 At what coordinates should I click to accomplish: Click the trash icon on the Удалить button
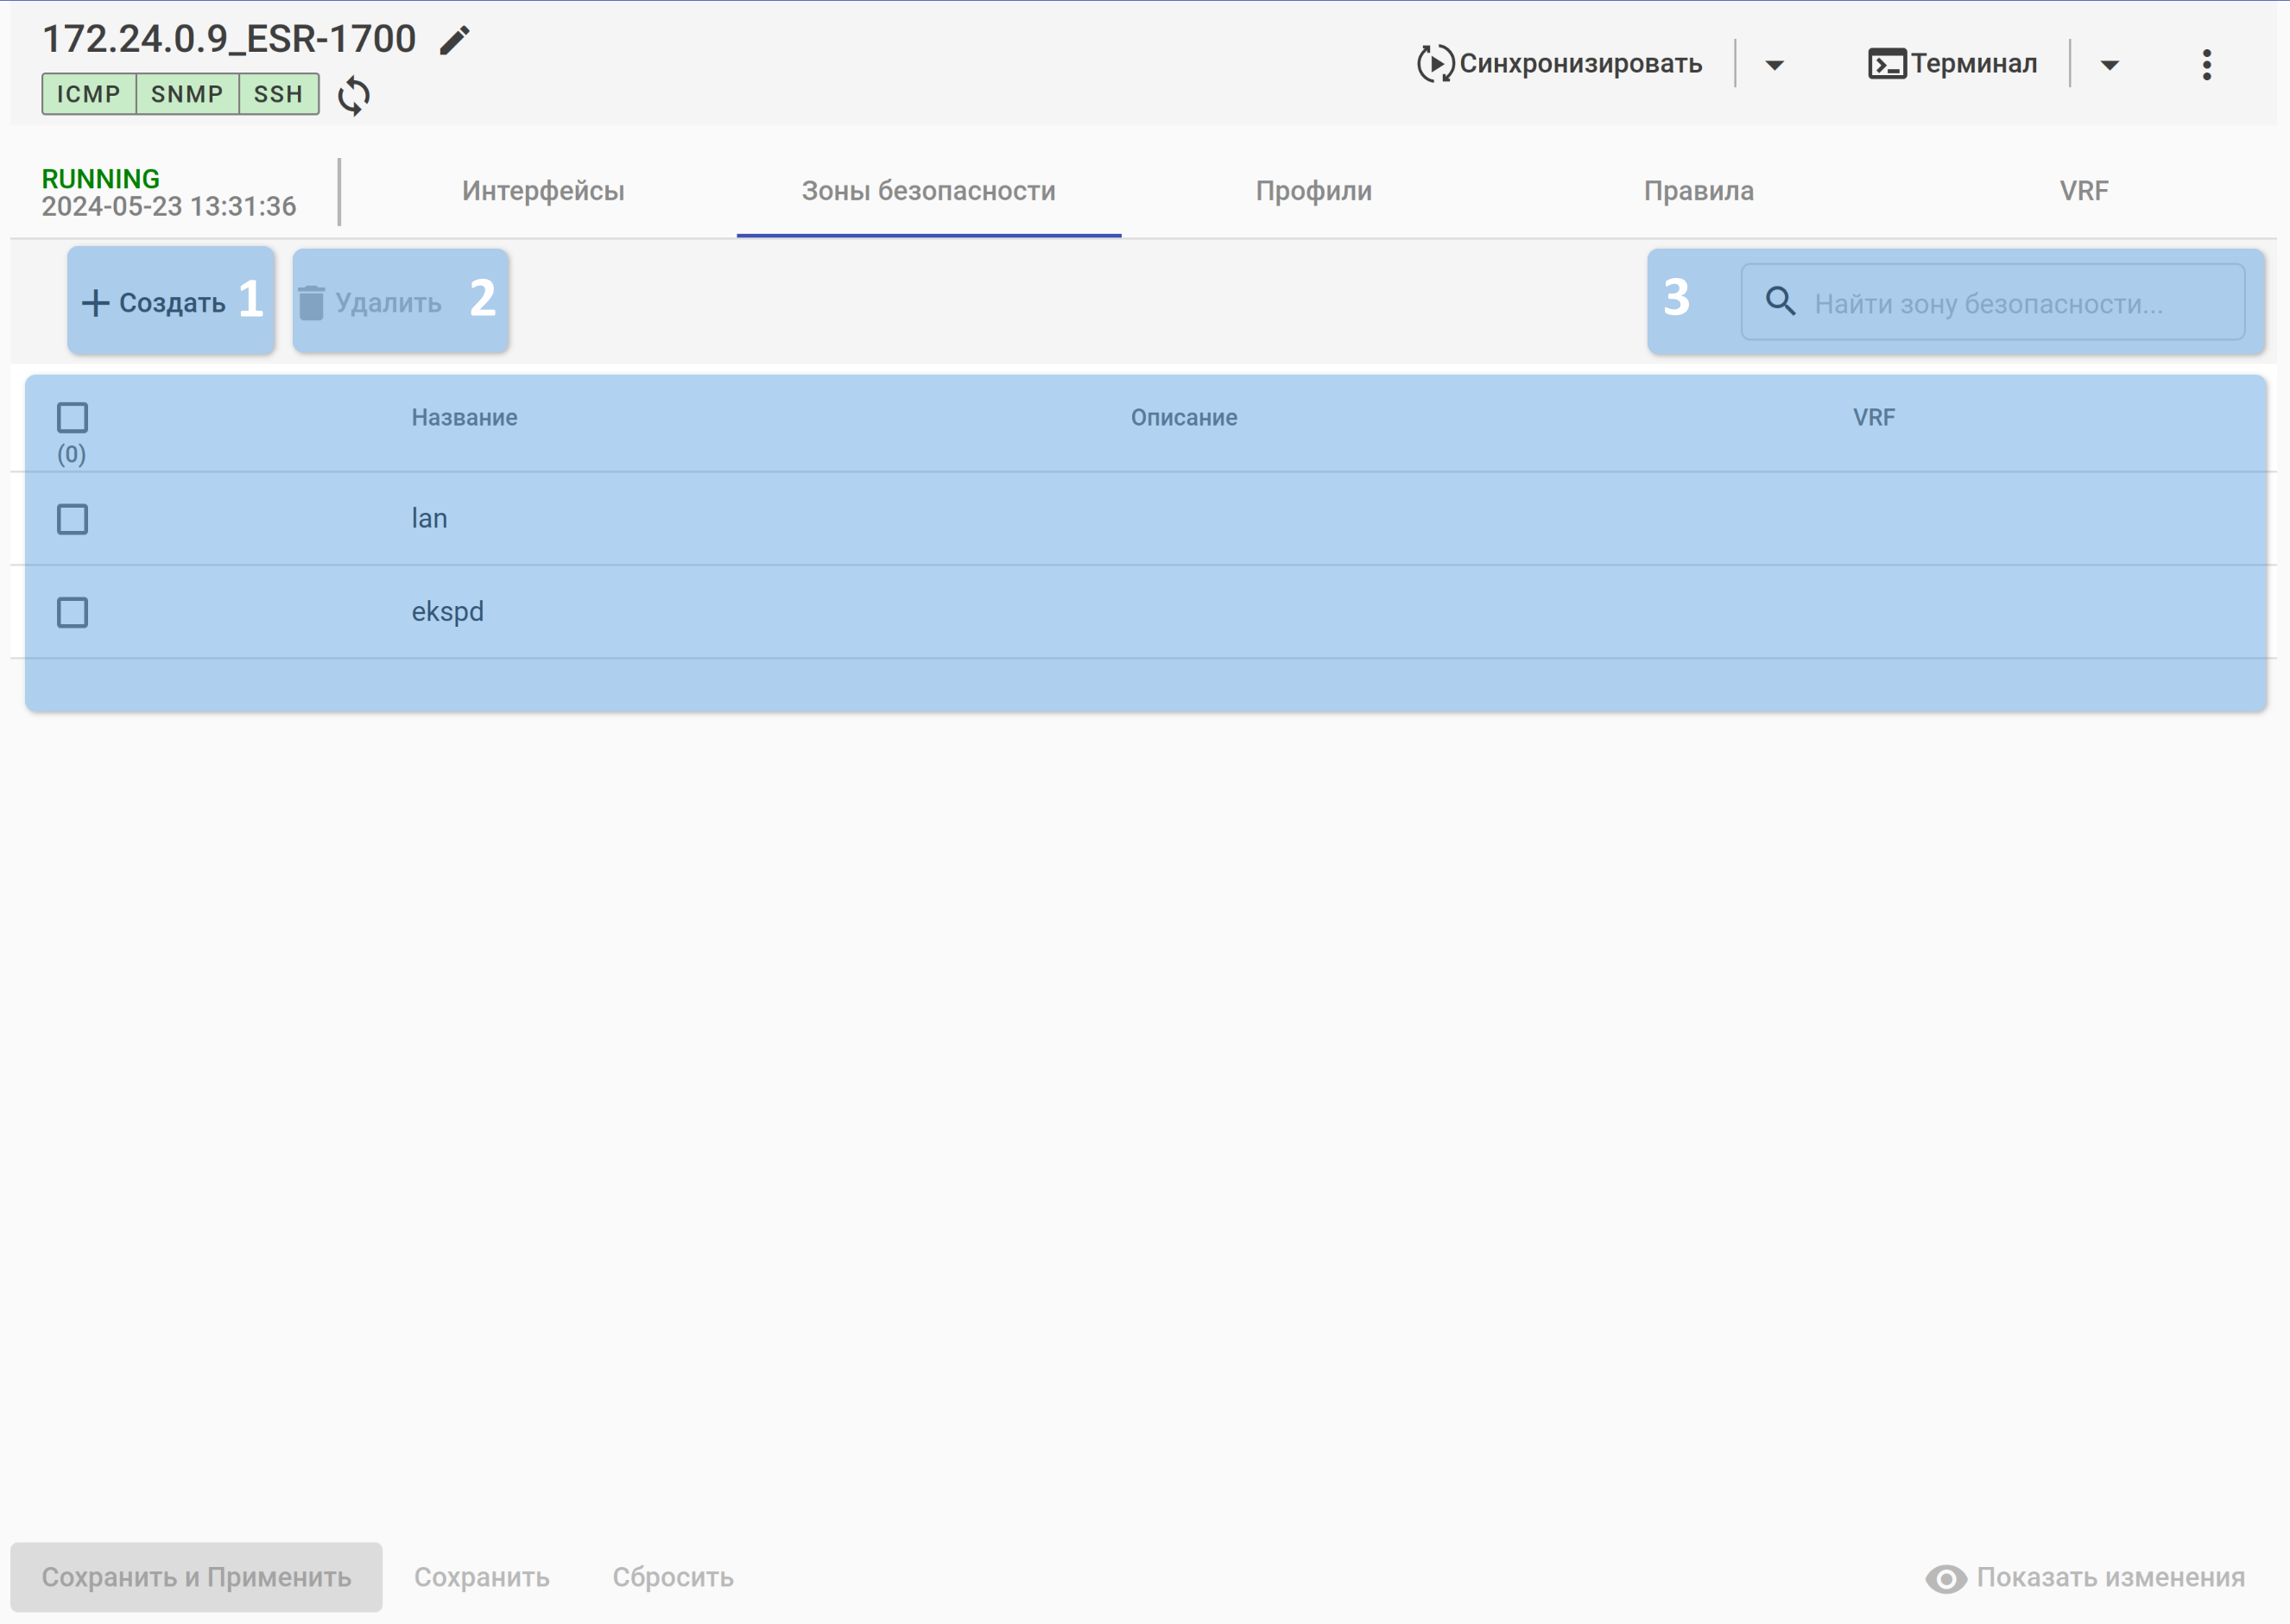click(312, 302)
